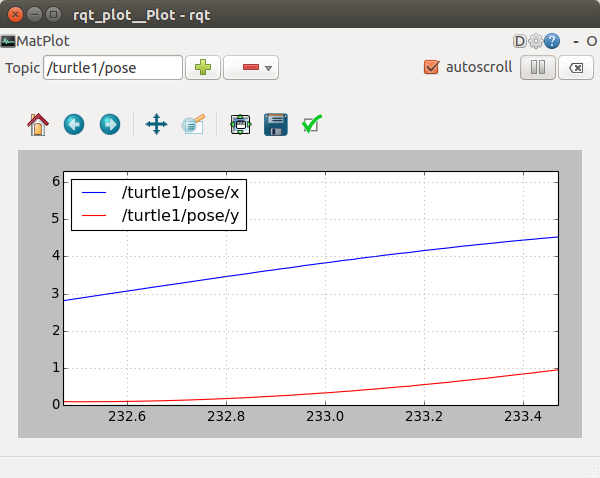This screenshot has height=478, width=600.
Task: Click the D dock toggle icon
Action: (x=520, y=41)
